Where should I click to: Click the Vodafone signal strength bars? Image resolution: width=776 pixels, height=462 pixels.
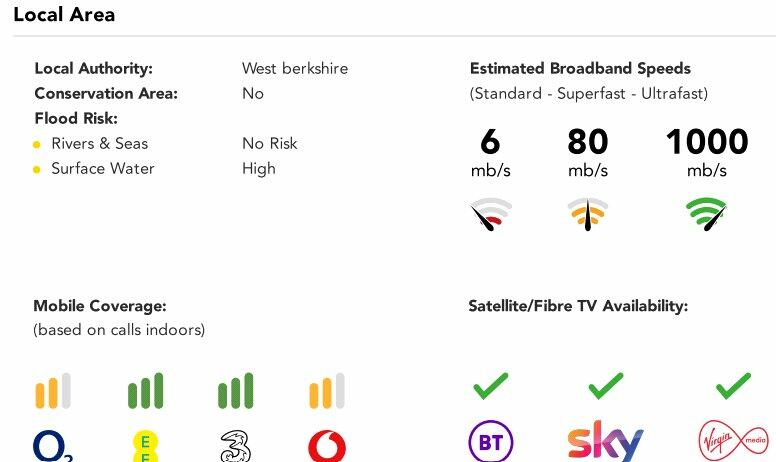327,391
